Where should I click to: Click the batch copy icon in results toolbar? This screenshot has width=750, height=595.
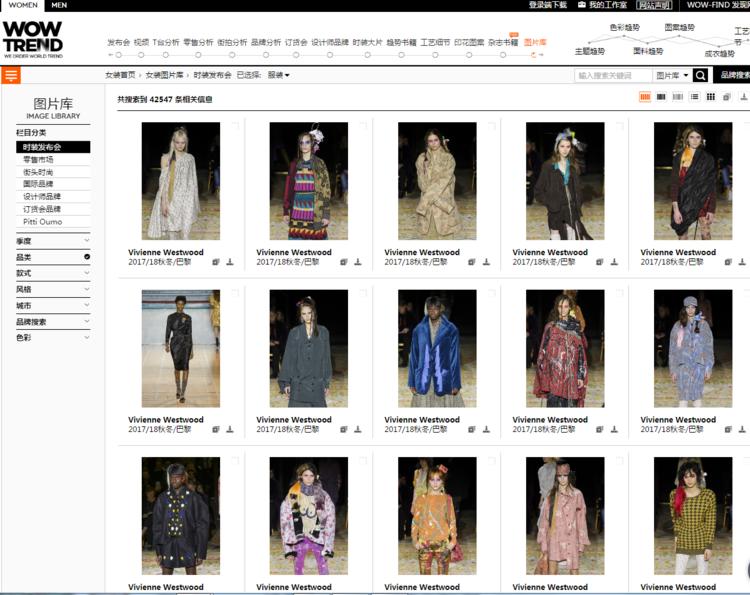tap(727, 97)
